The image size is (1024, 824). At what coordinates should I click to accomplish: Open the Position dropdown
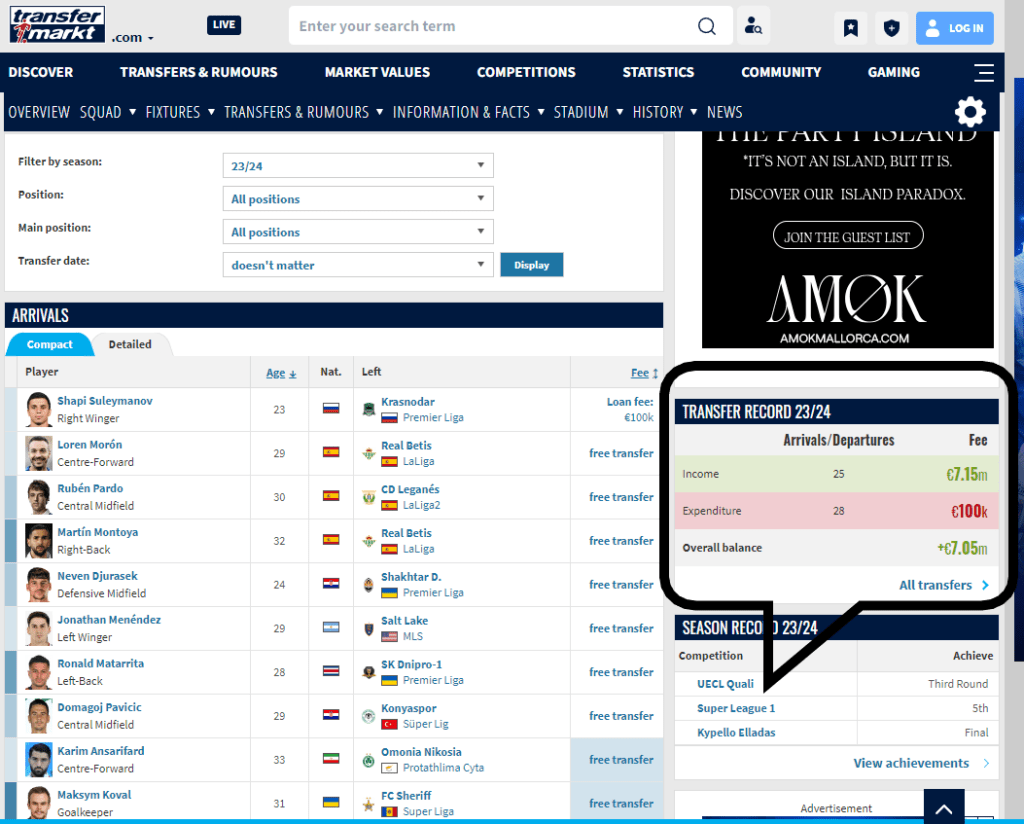point(358,198)
